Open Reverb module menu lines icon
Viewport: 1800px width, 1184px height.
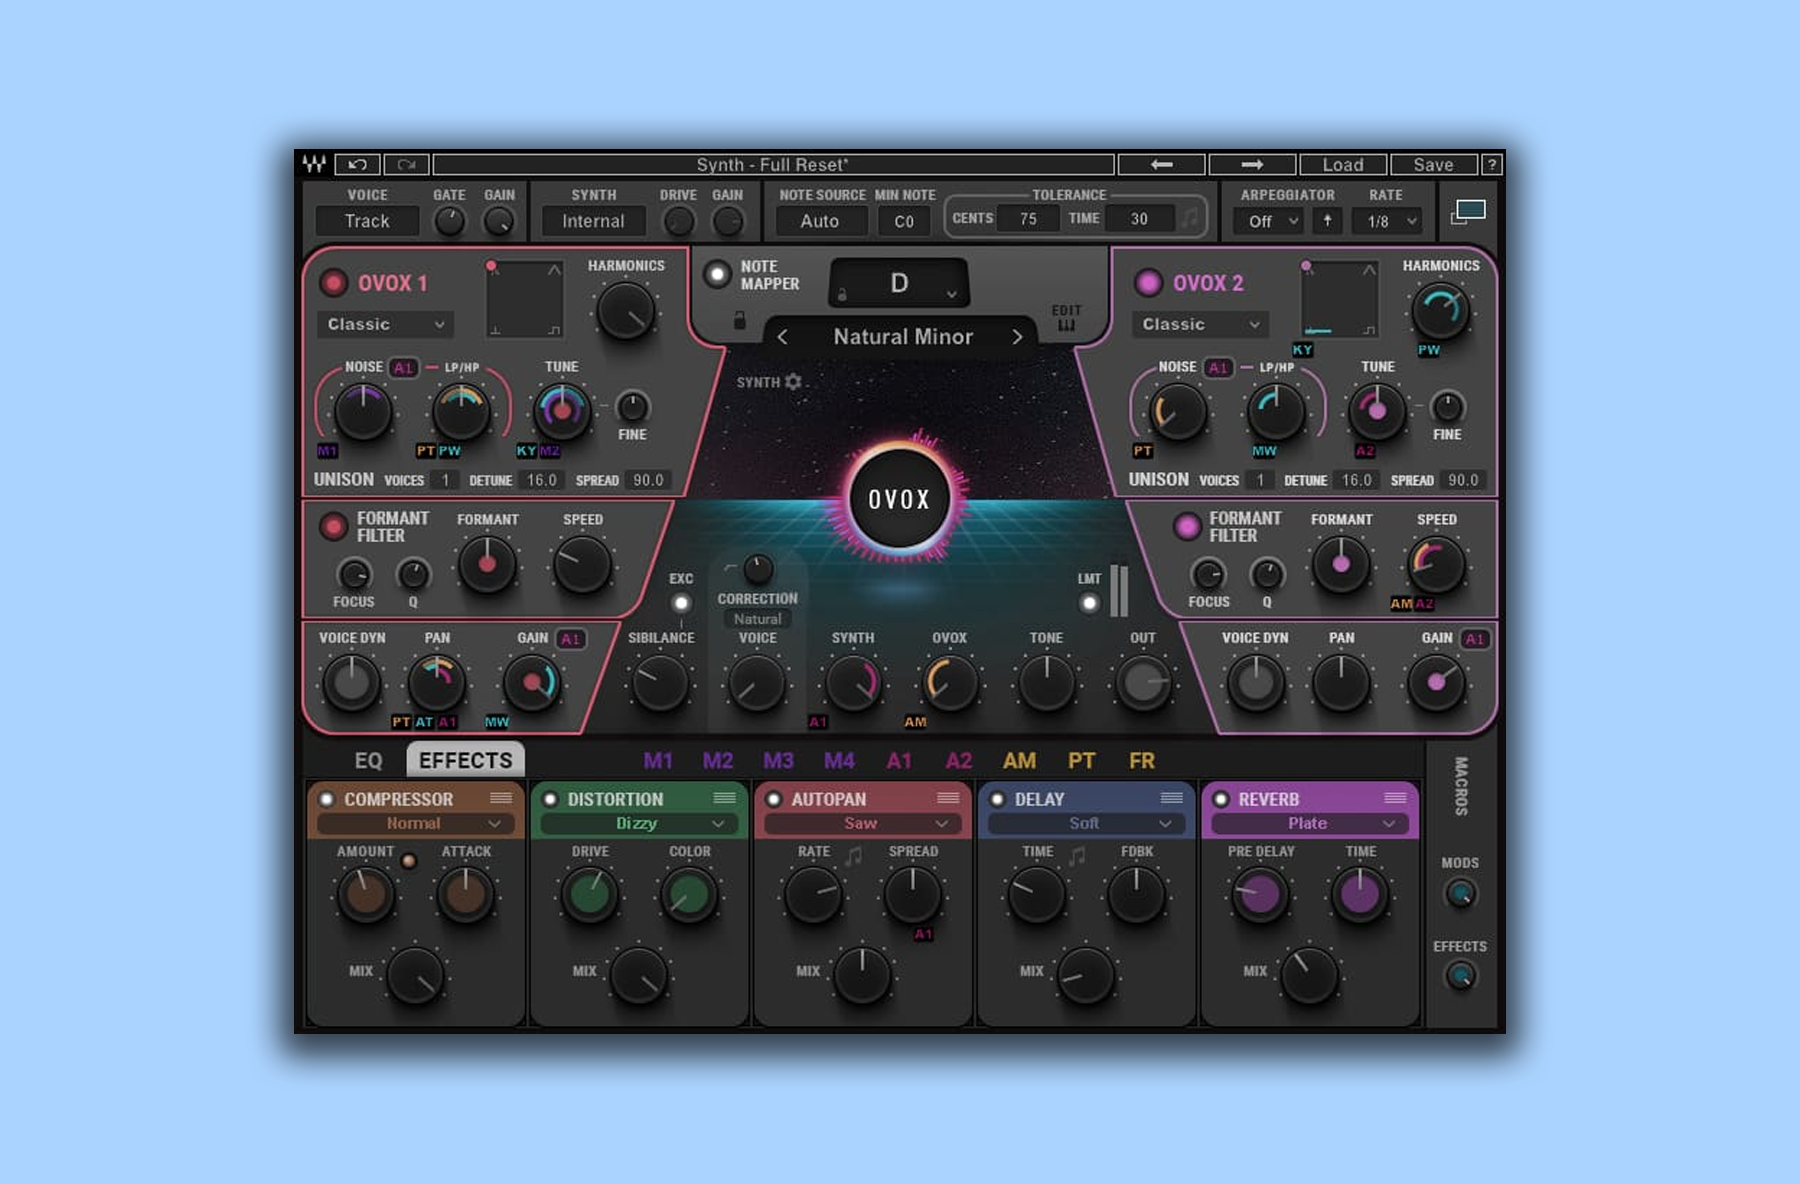coord(1395,798)
